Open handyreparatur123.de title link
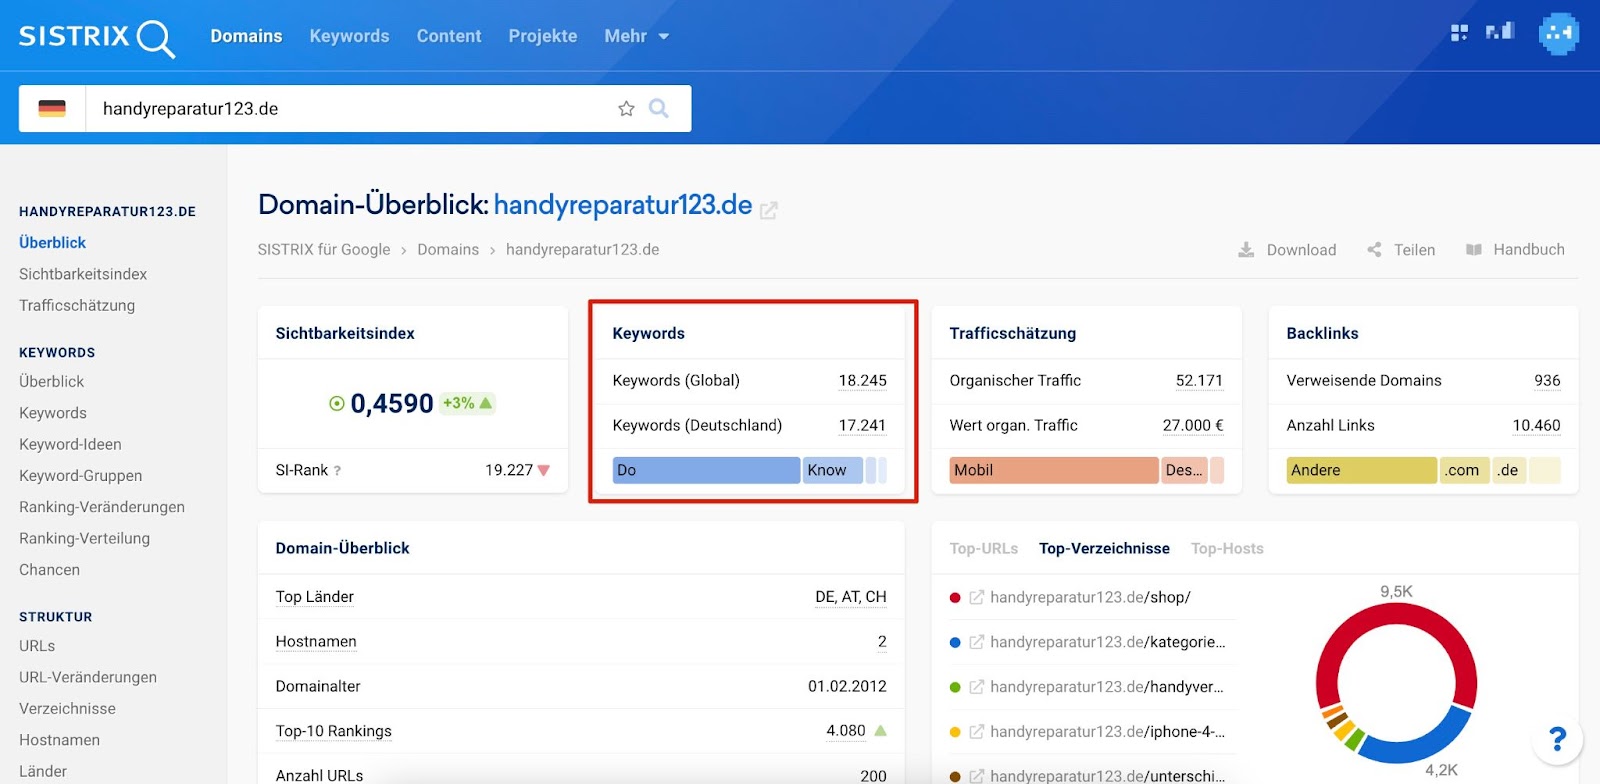Viewport: 1600px width, 784px height. (x=623, y=205)
